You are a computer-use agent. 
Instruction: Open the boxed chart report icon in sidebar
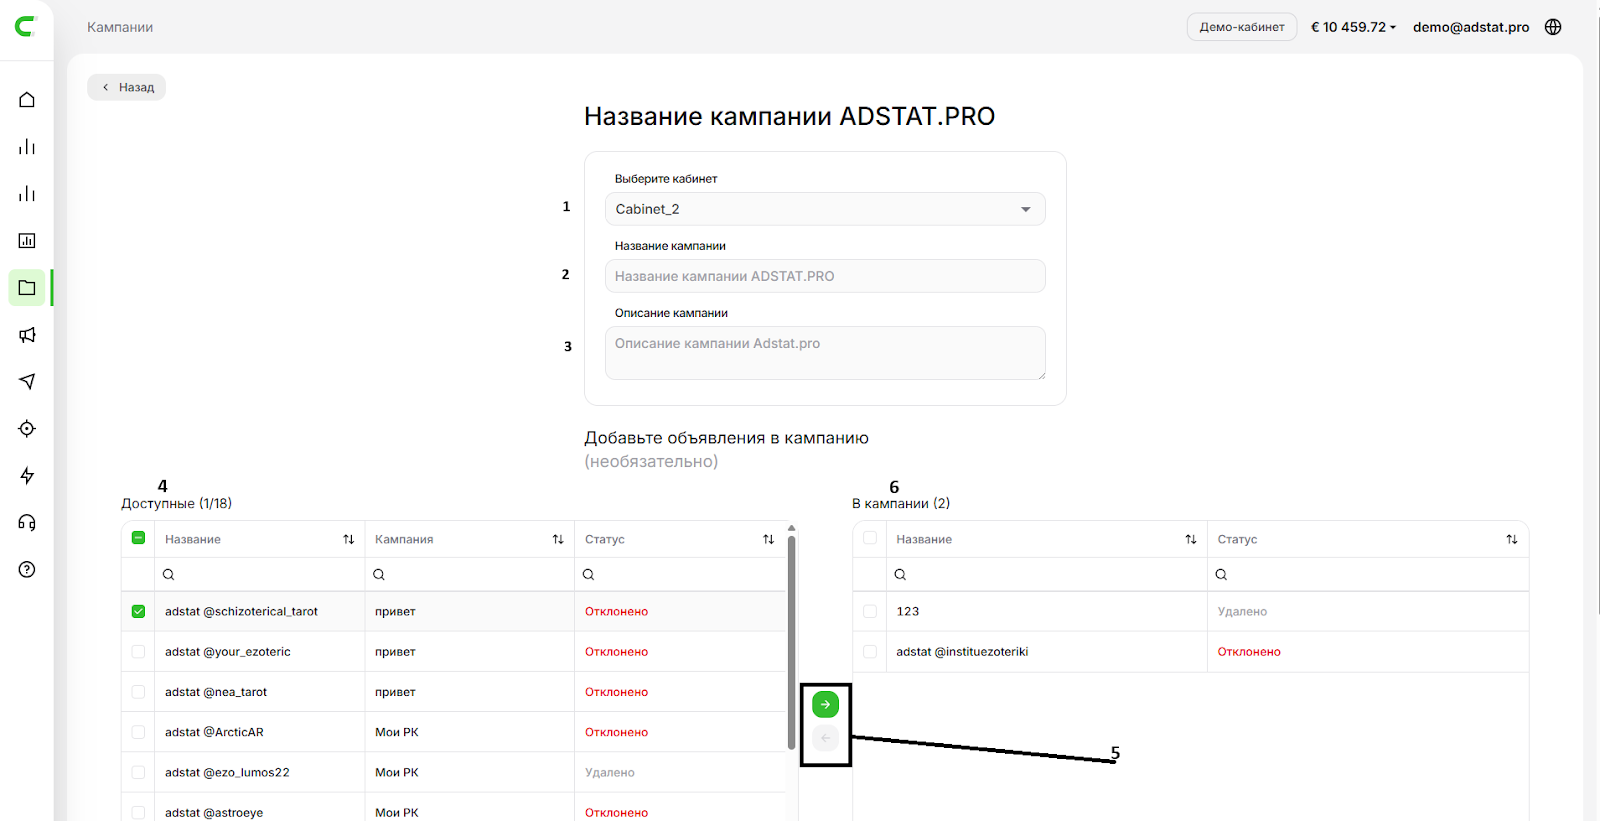click(x=27, y=241)
